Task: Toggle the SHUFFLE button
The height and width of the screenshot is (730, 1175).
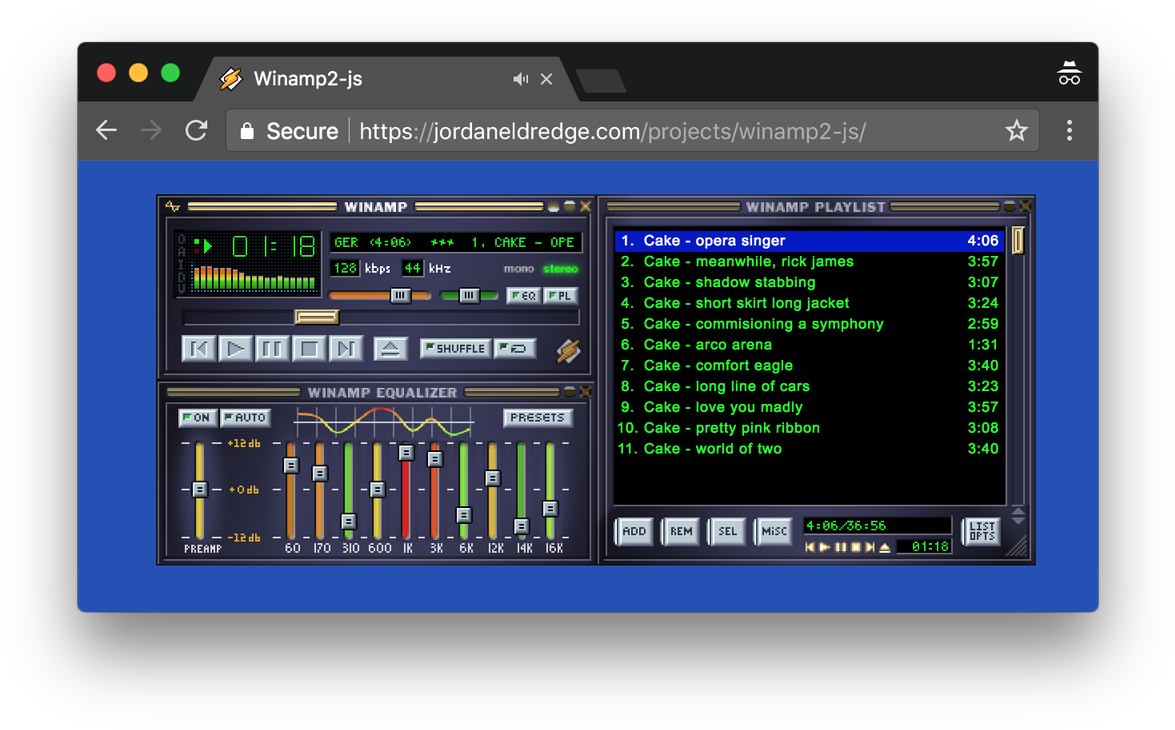Action: (456, 349)
